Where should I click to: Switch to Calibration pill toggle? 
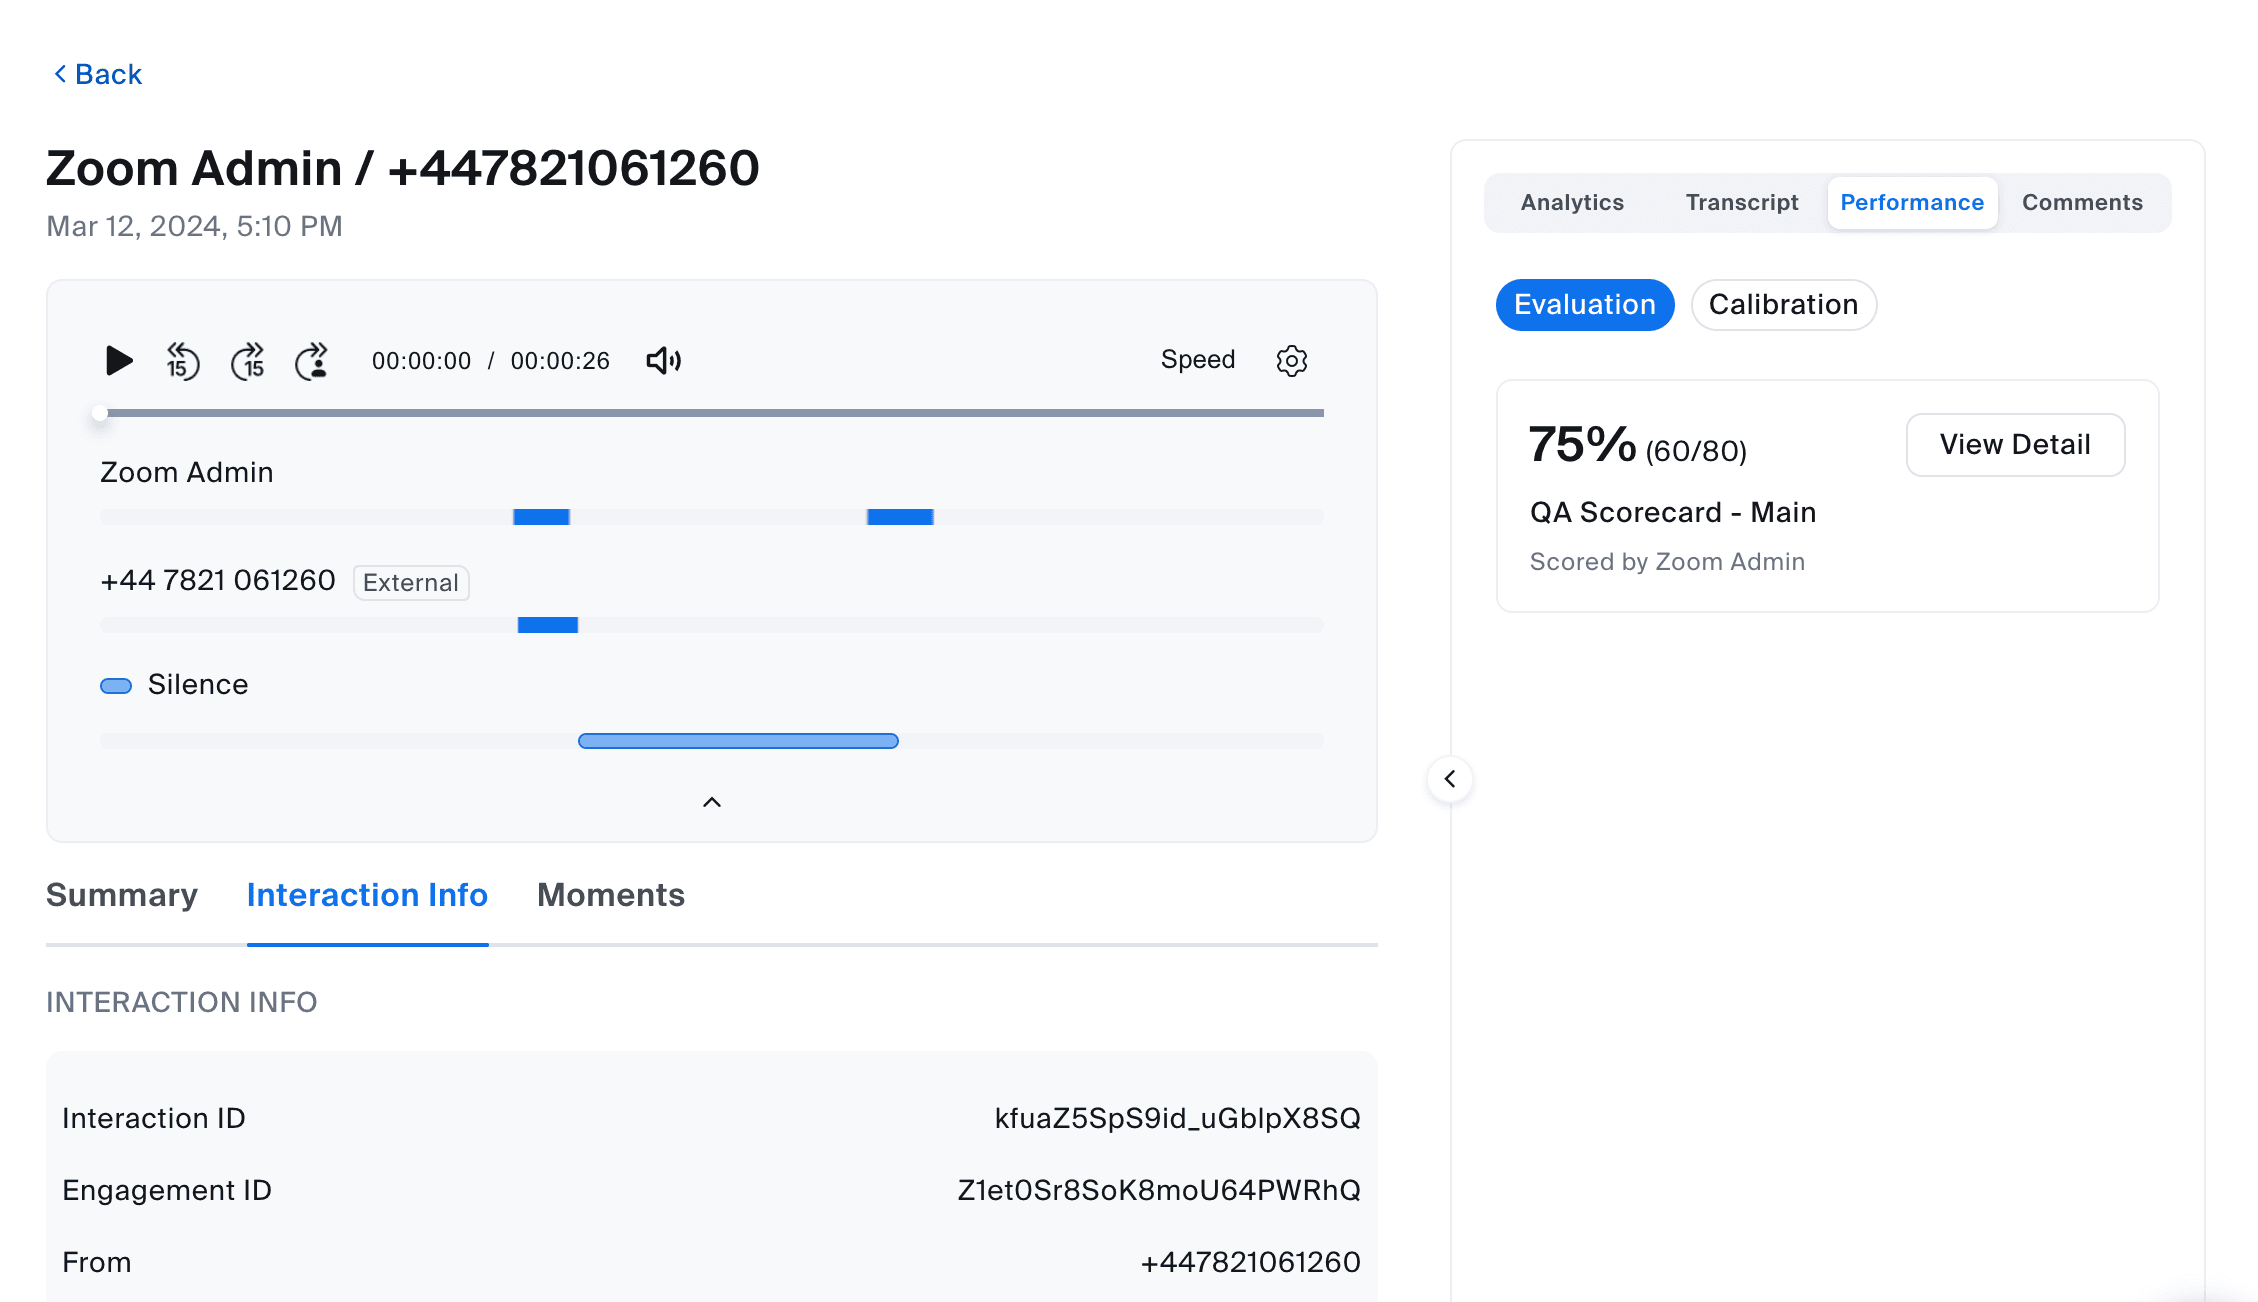(1783, 305)
